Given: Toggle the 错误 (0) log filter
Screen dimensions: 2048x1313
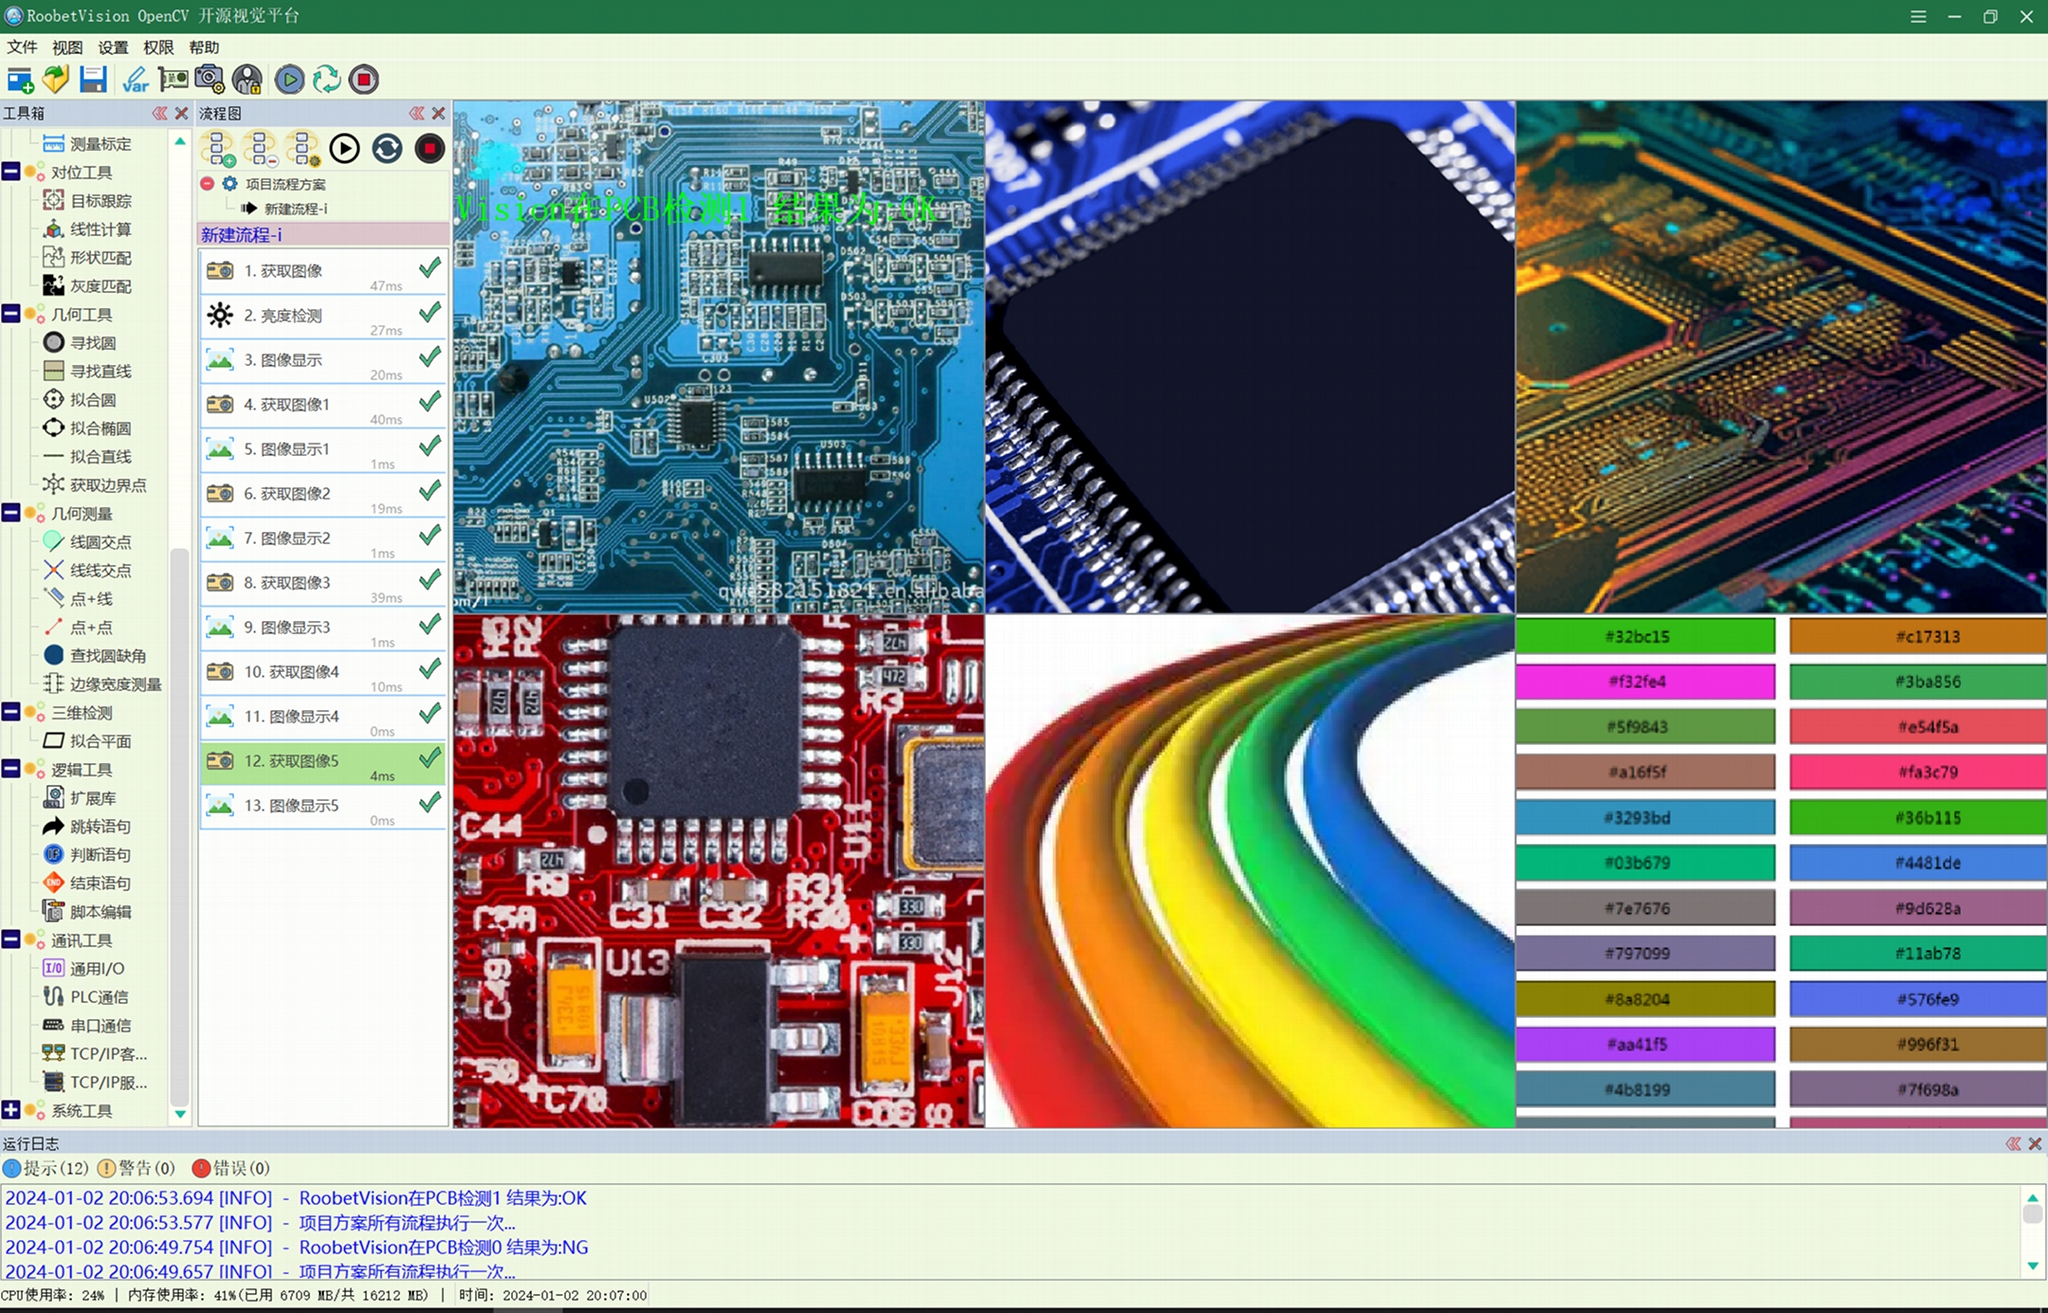Looking at the screenshot, I should click(x=231, y=1168).
